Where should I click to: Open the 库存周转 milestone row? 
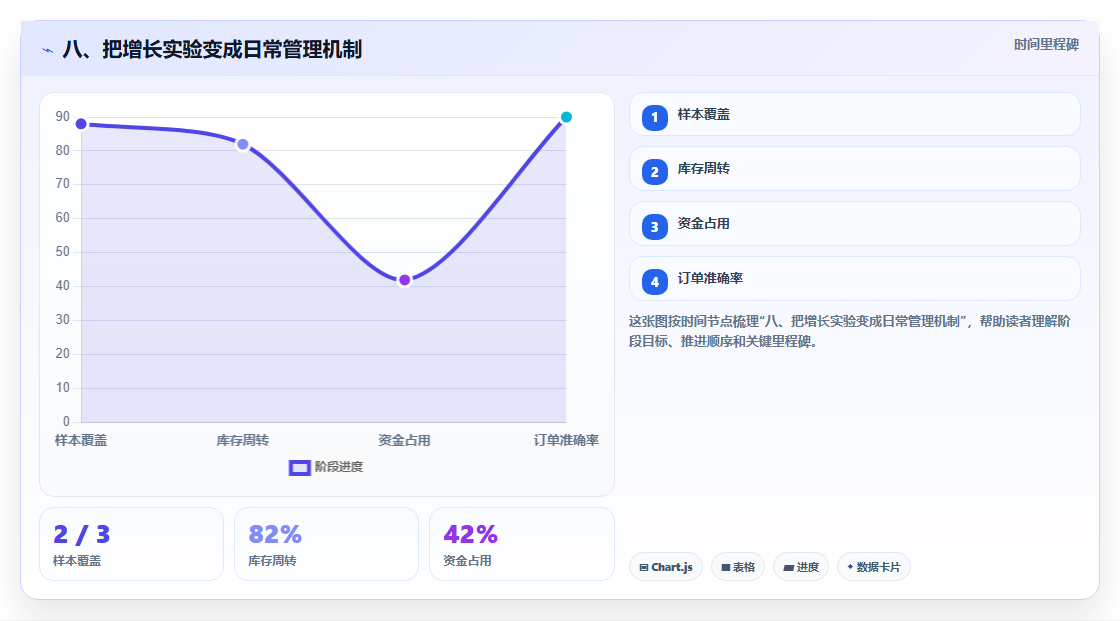pos(854,169)
